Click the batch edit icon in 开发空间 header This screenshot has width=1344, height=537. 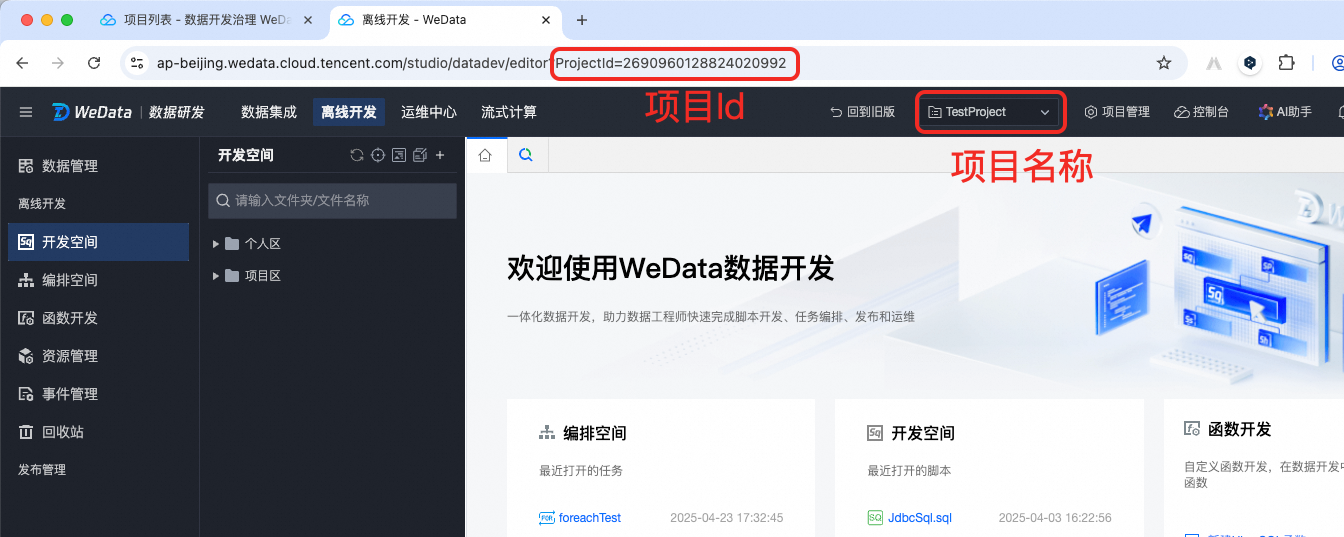(x=419, y=155)
